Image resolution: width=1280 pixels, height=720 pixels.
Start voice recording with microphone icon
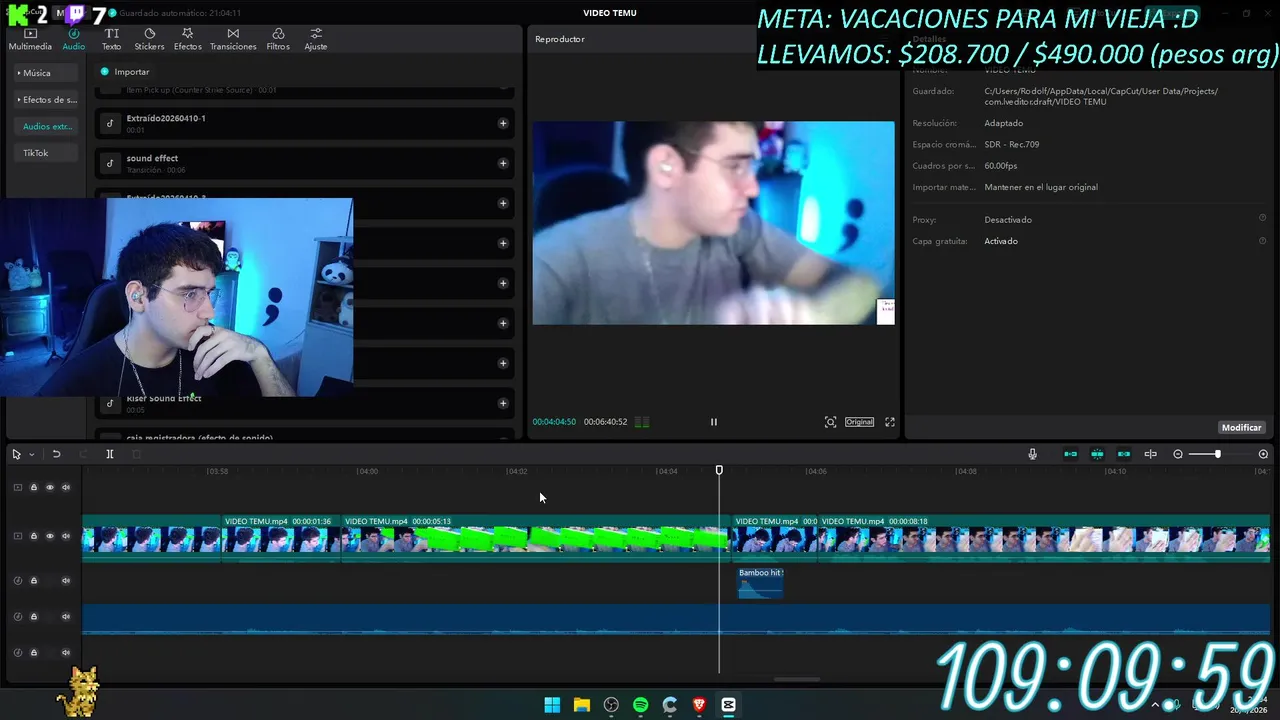point(1032,454)
